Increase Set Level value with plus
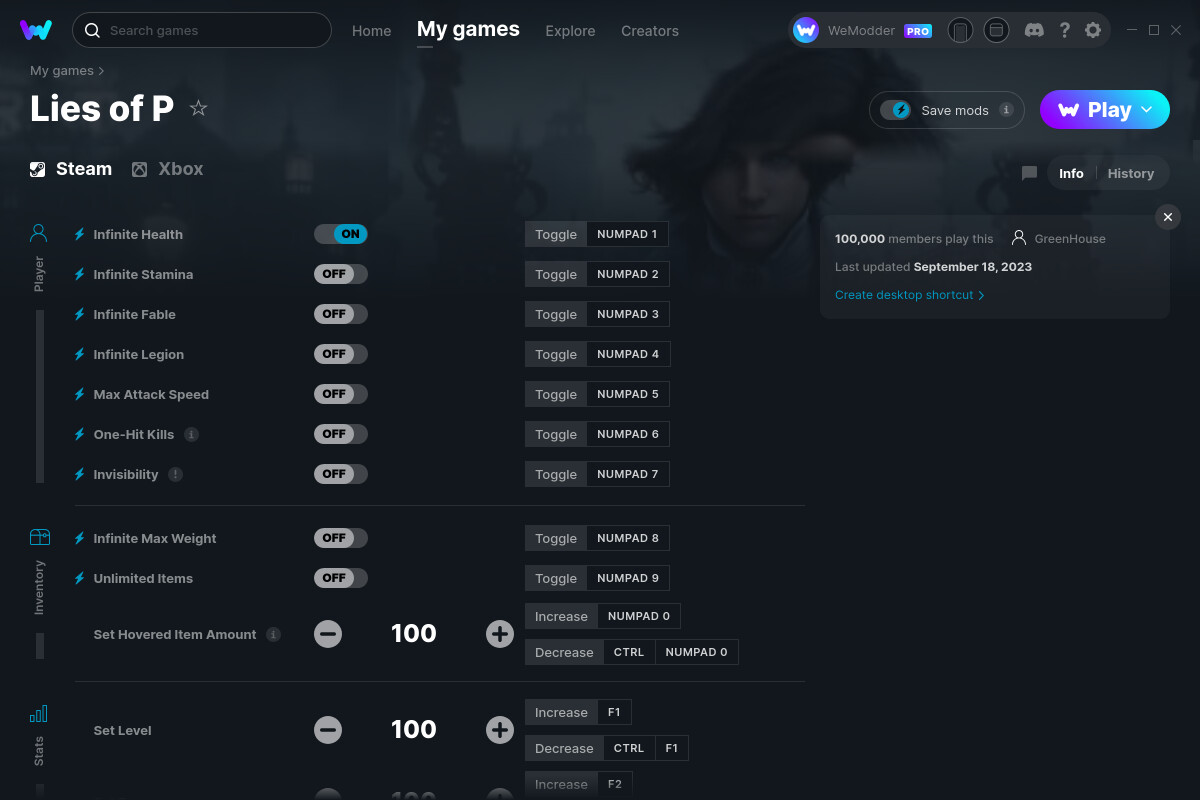The width and height of the screenshot is (1200, 800). point(500,729)
